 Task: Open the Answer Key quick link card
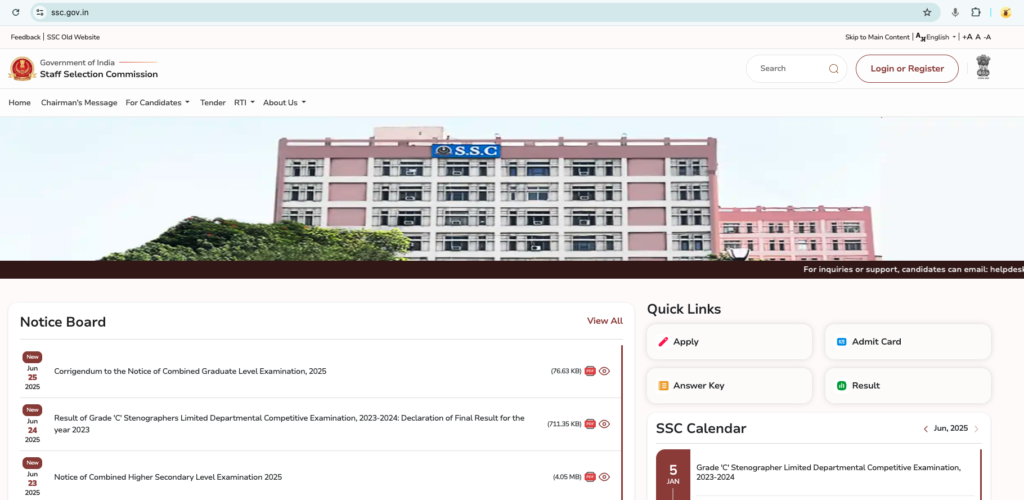[x=729, y=386]
